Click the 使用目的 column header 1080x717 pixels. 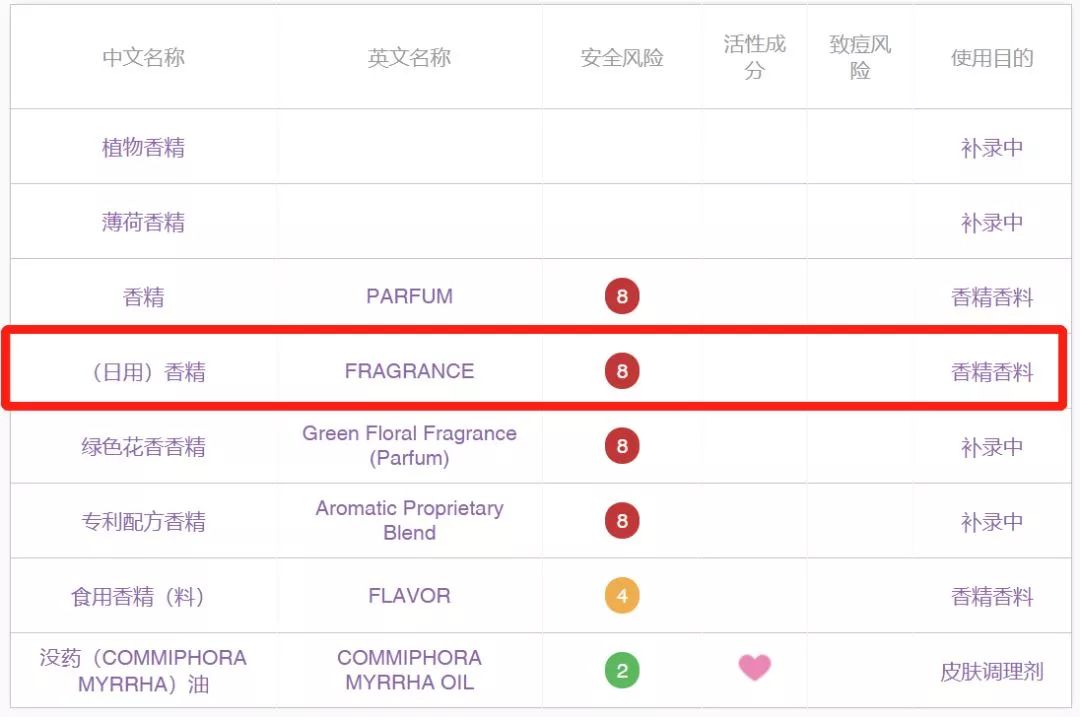(992, 58)
